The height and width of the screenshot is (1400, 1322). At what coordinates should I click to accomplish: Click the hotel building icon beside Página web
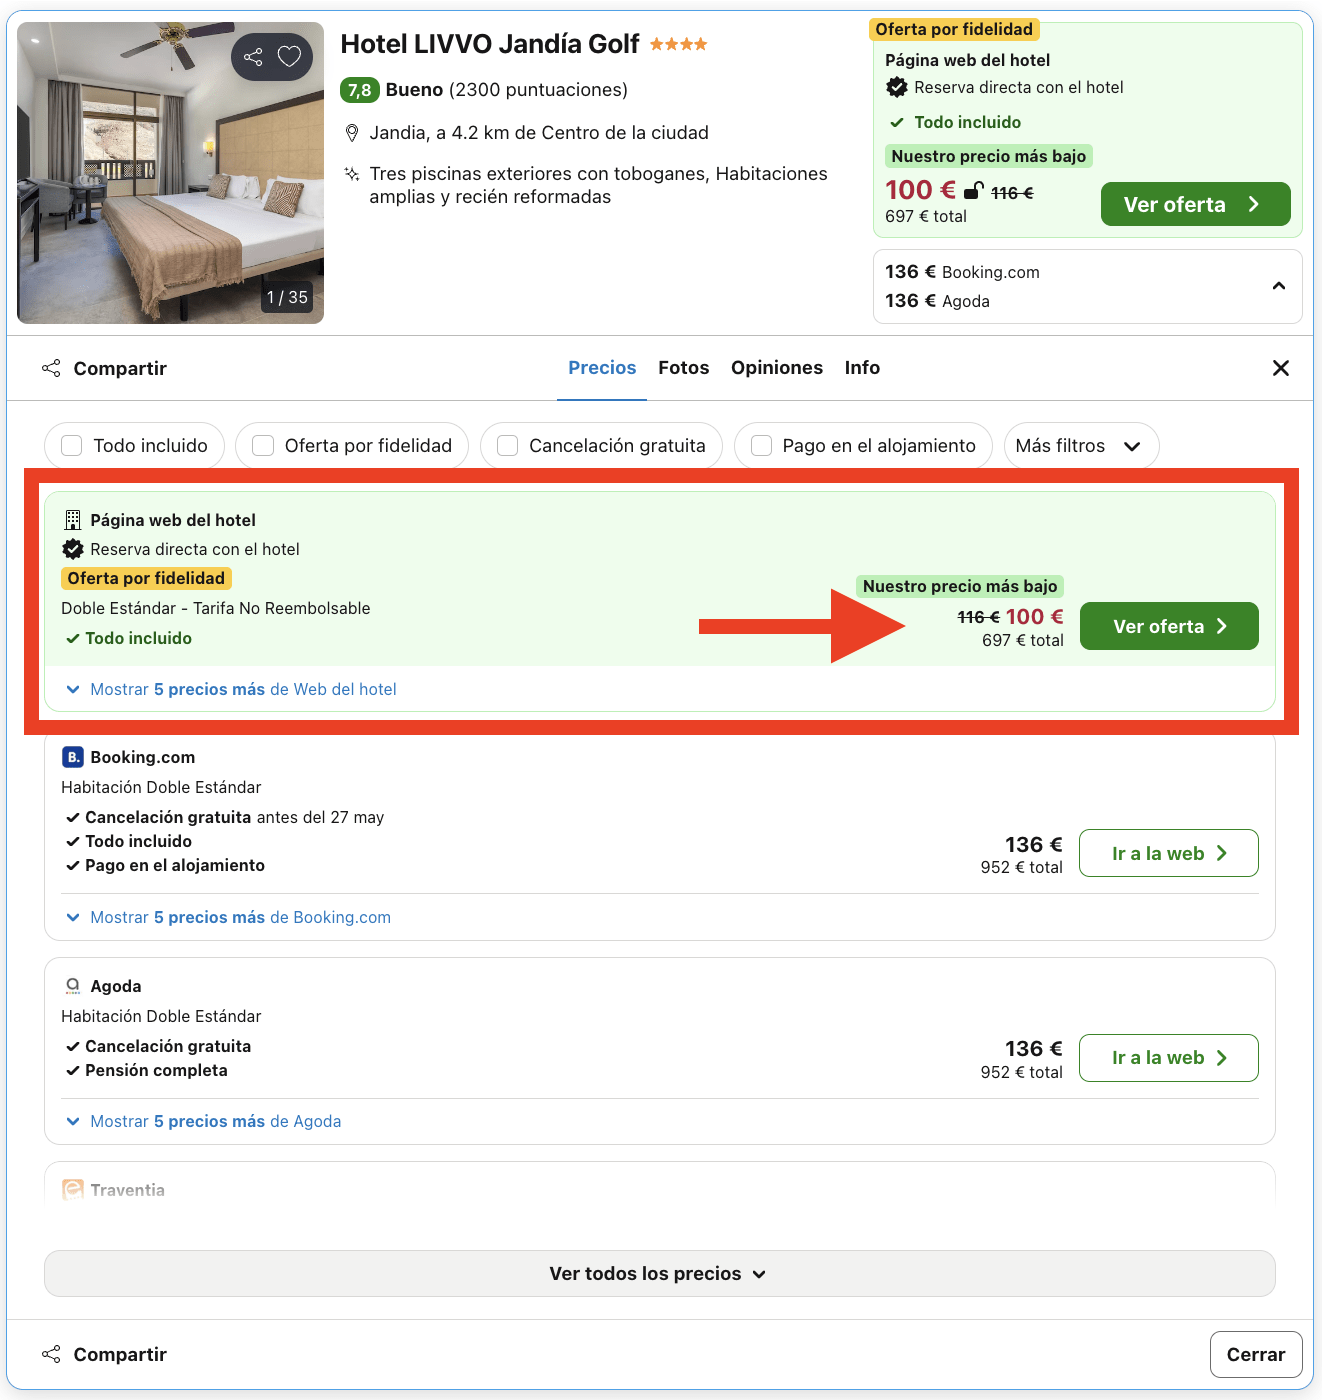click(72, 520)
